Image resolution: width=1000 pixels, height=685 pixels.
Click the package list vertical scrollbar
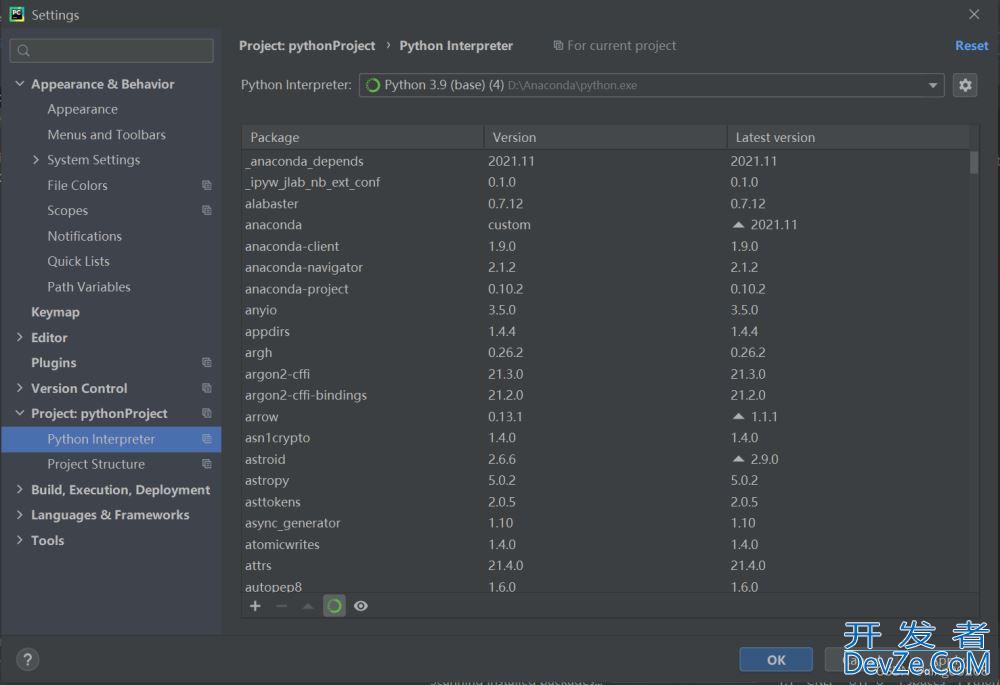[x=973, y=162]
